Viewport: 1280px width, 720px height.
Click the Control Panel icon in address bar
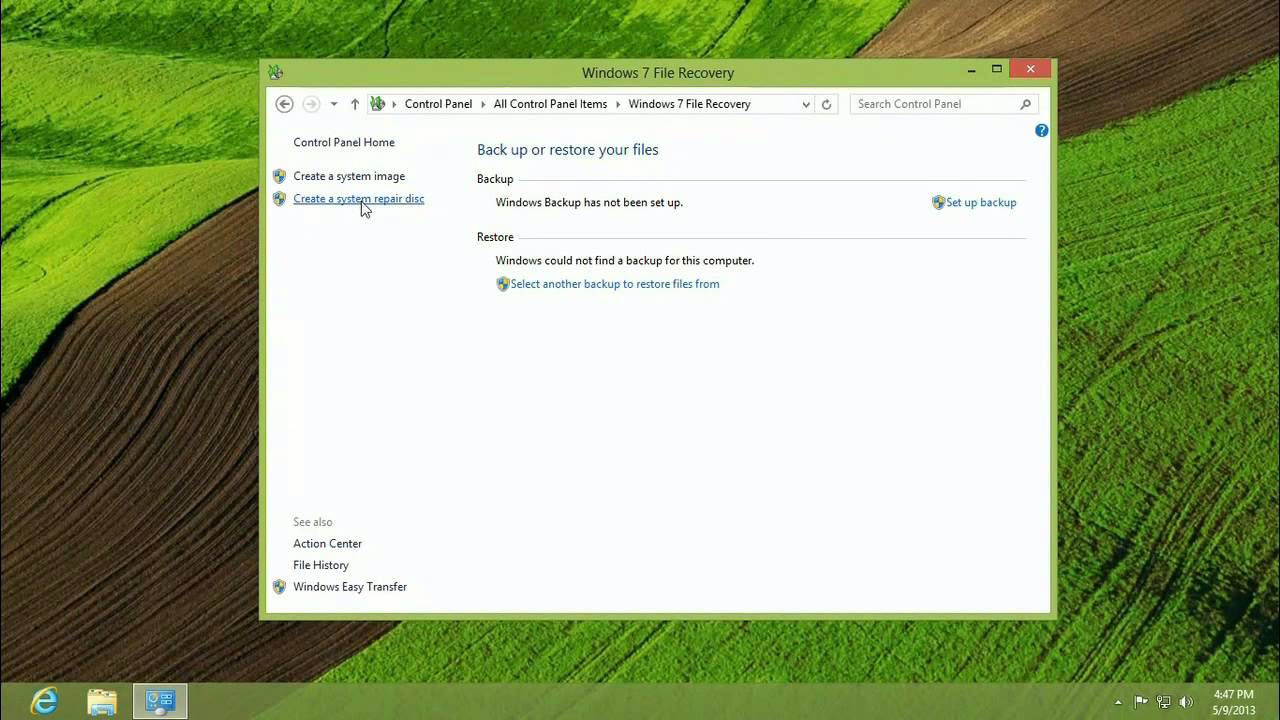click(377, 103)
